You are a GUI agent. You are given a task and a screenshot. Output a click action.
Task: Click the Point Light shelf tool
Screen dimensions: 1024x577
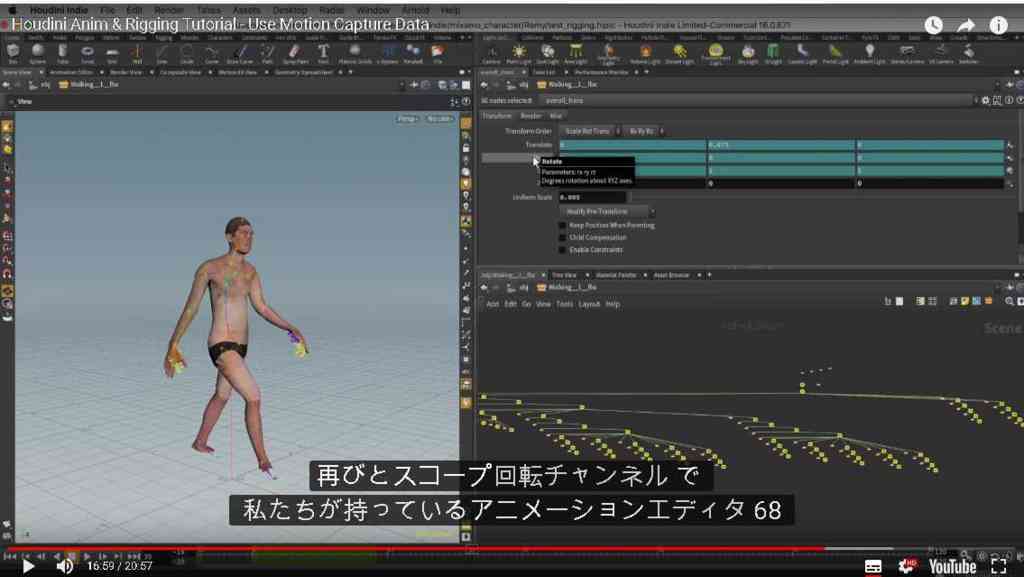click(x=519, y=54)
